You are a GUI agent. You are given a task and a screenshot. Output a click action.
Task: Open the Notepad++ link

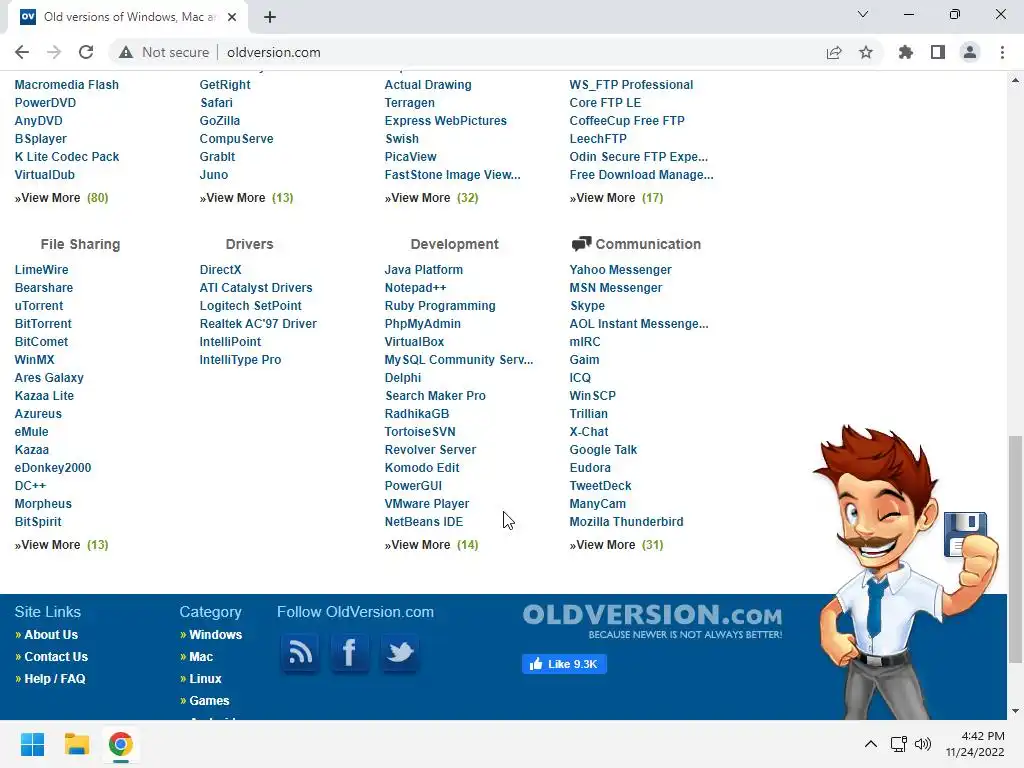coord(415,288)
